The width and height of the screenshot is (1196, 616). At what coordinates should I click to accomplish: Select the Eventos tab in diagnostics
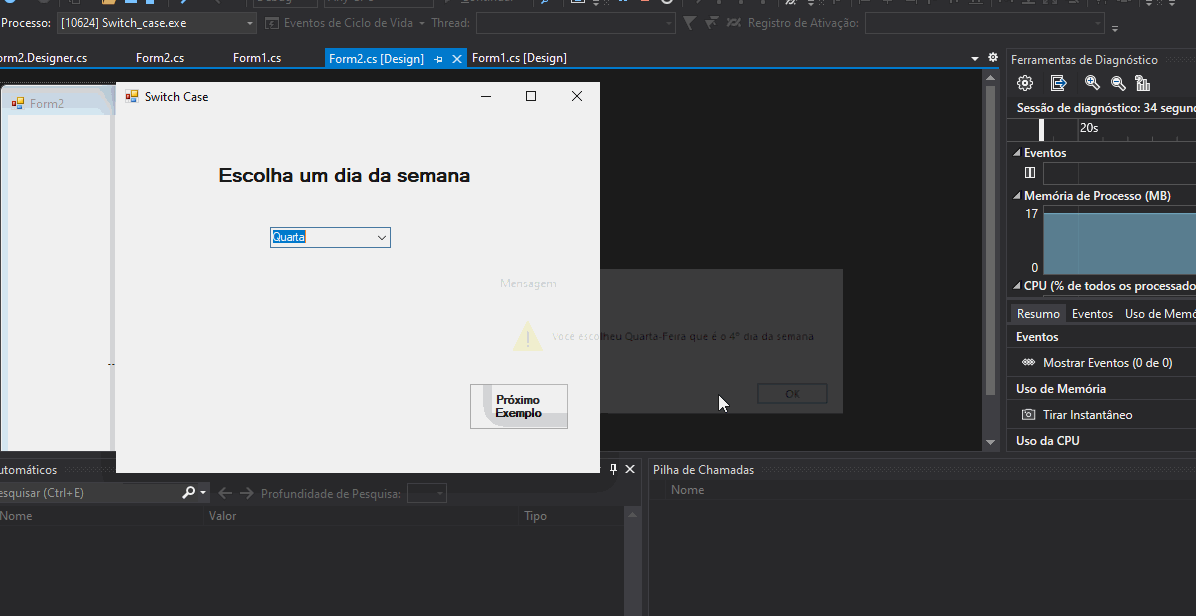tap(1092, 313)
